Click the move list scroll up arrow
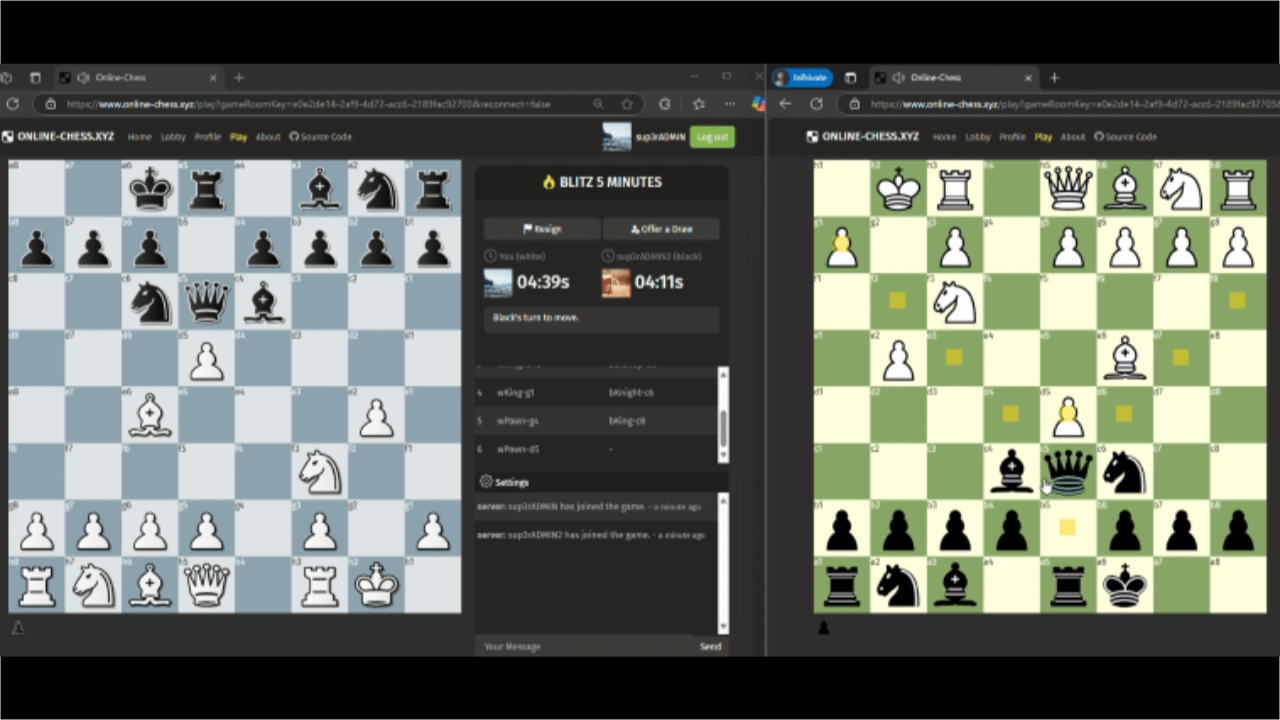Image resolution: width=1280 pixels, height=720 pixels. (724, 373)
